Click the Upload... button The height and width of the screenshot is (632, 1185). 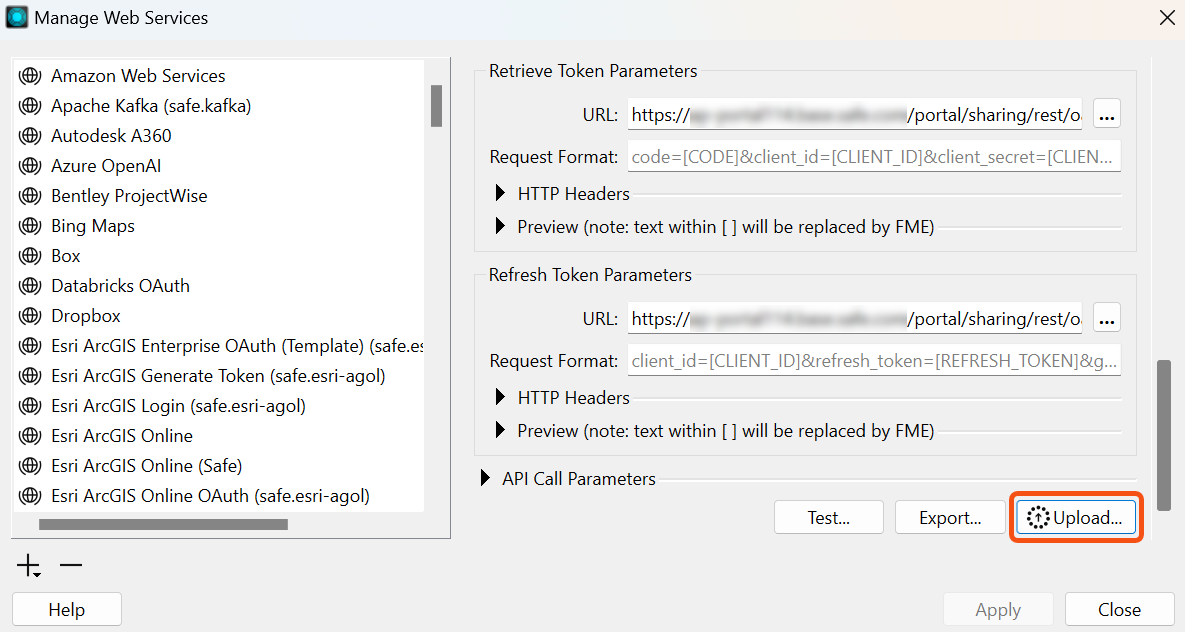[1076, 518]
